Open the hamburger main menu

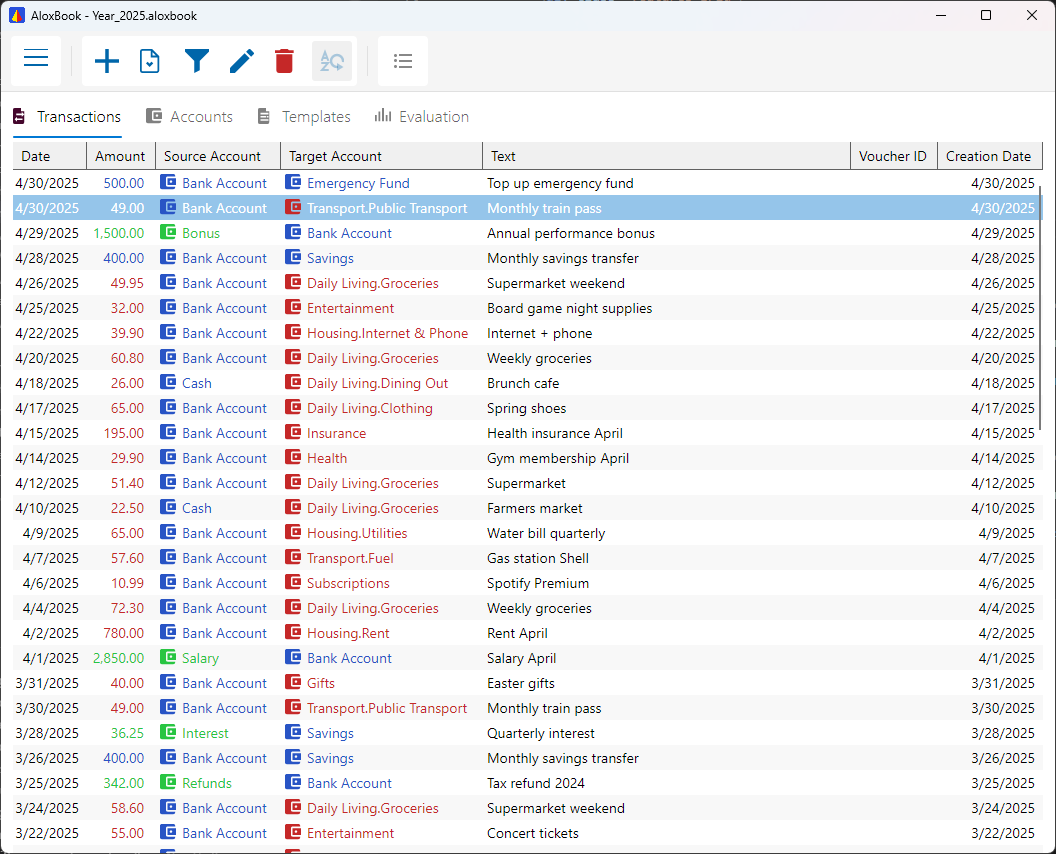click(x=36, y=60)
